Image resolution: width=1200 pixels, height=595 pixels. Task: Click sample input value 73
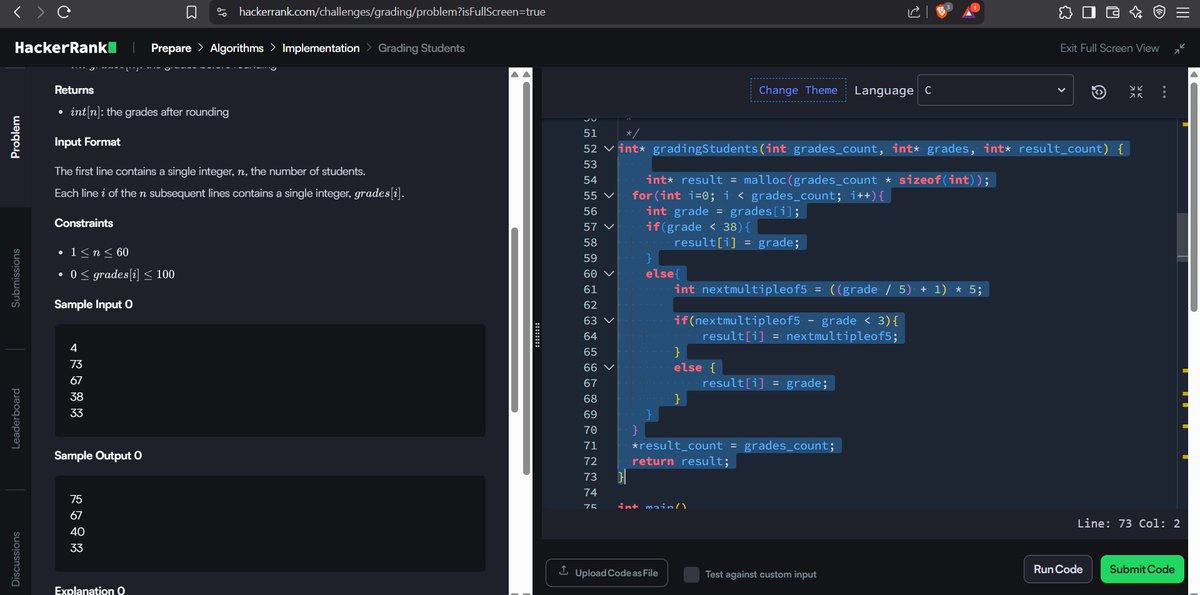click(76, 364)
